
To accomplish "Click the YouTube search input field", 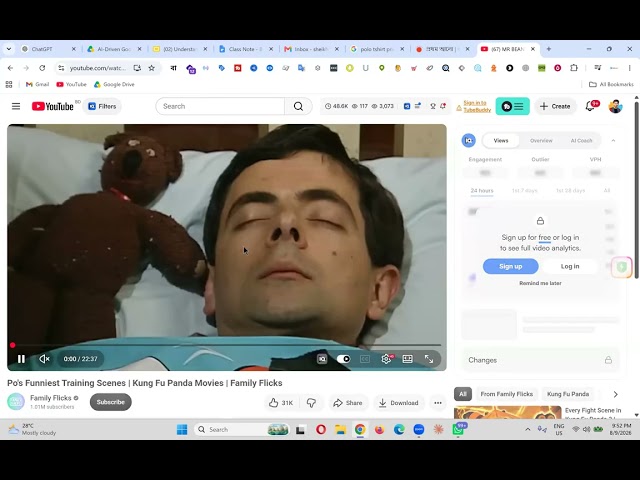I will (220, 107).
